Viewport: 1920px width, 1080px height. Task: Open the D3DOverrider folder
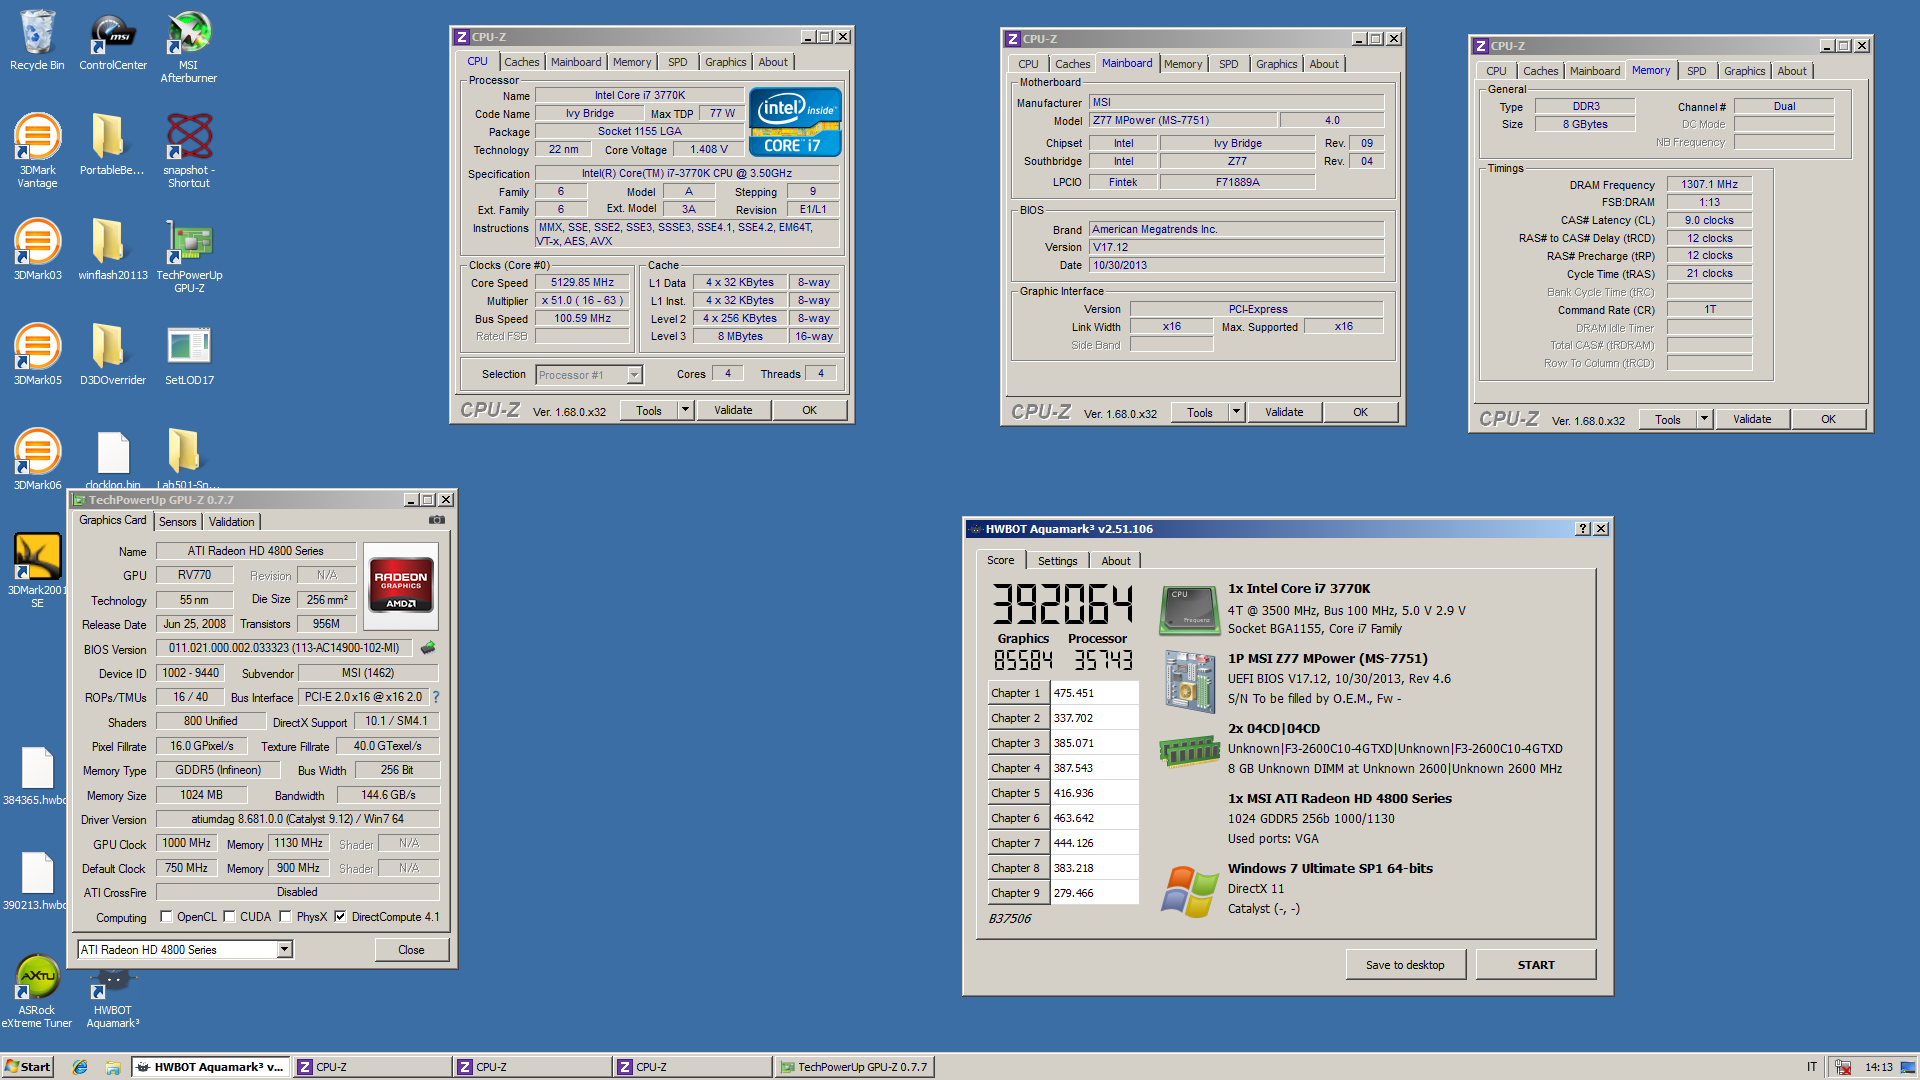(112, 354)
